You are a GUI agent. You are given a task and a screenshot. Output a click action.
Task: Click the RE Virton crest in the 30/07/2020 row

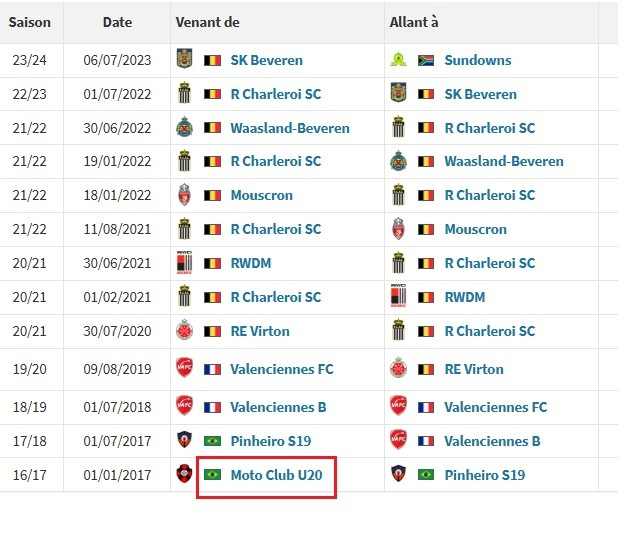[x=184, y=330]
